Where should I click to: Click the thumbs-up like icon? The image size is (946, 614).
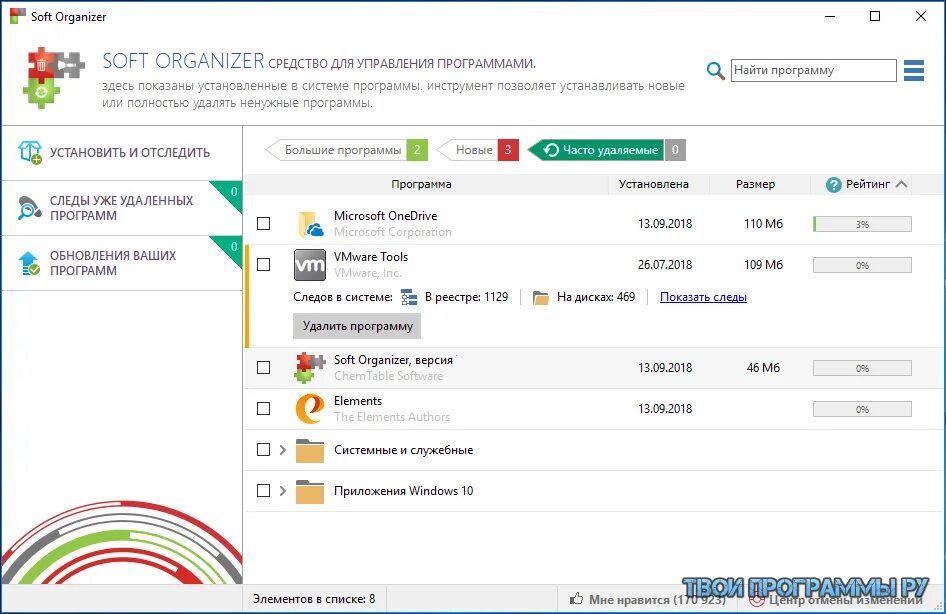pyautogui.click(x=577, y=599)
